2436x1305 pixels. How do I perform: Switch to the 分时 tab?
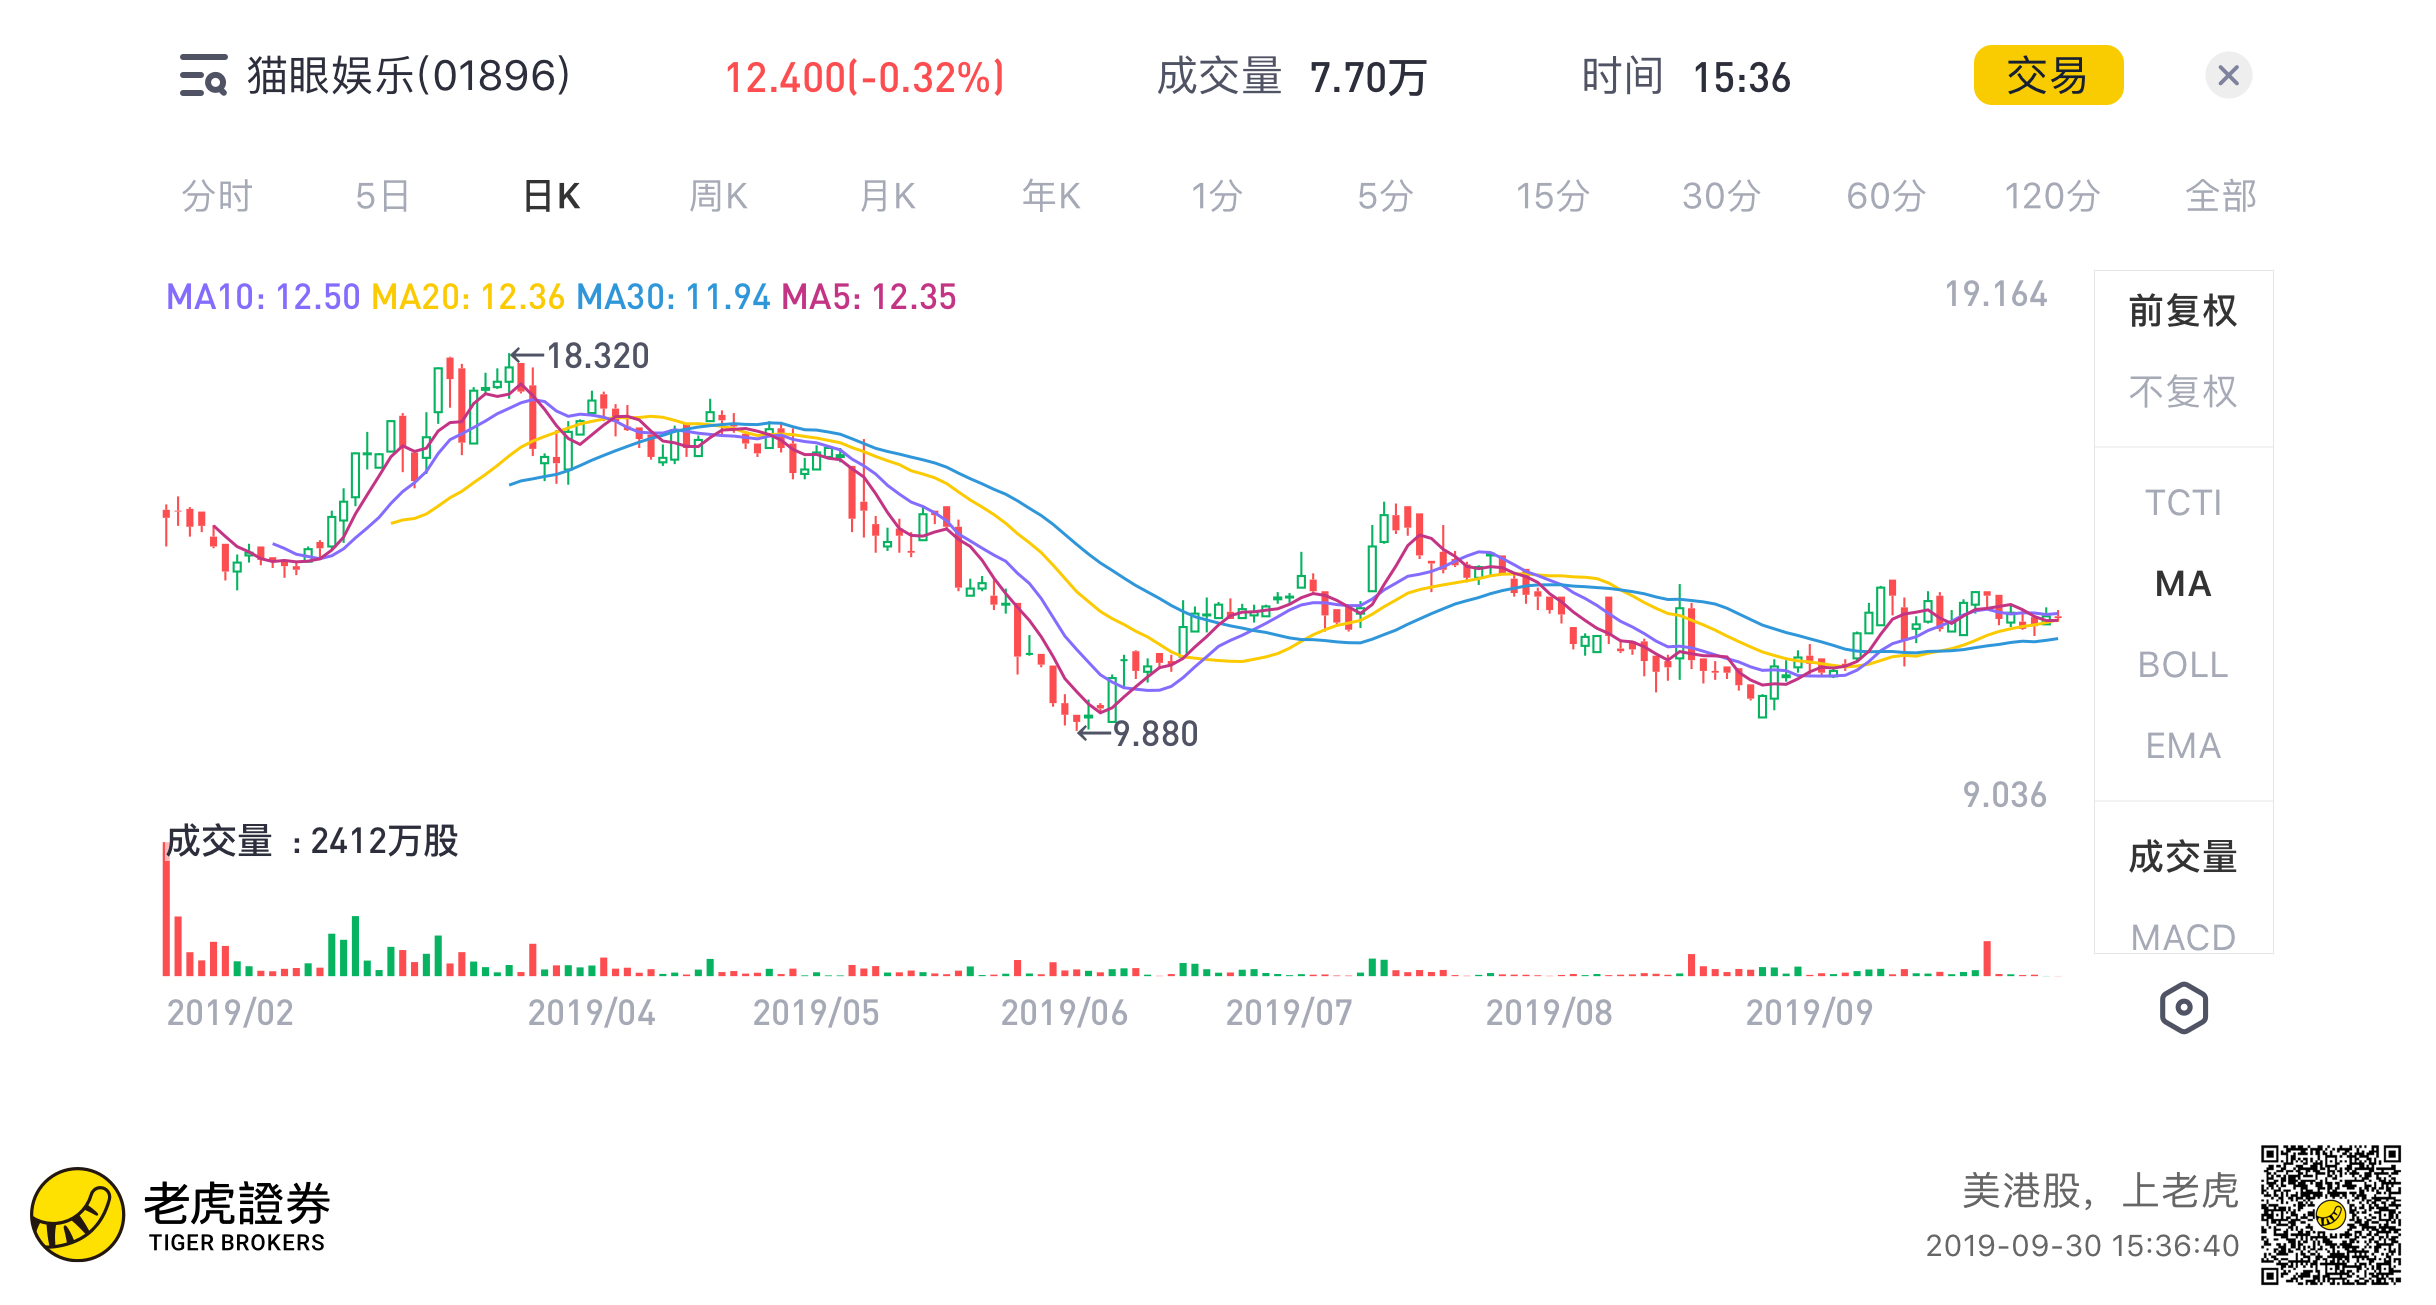pyautogui.click(x=217, y=196)
